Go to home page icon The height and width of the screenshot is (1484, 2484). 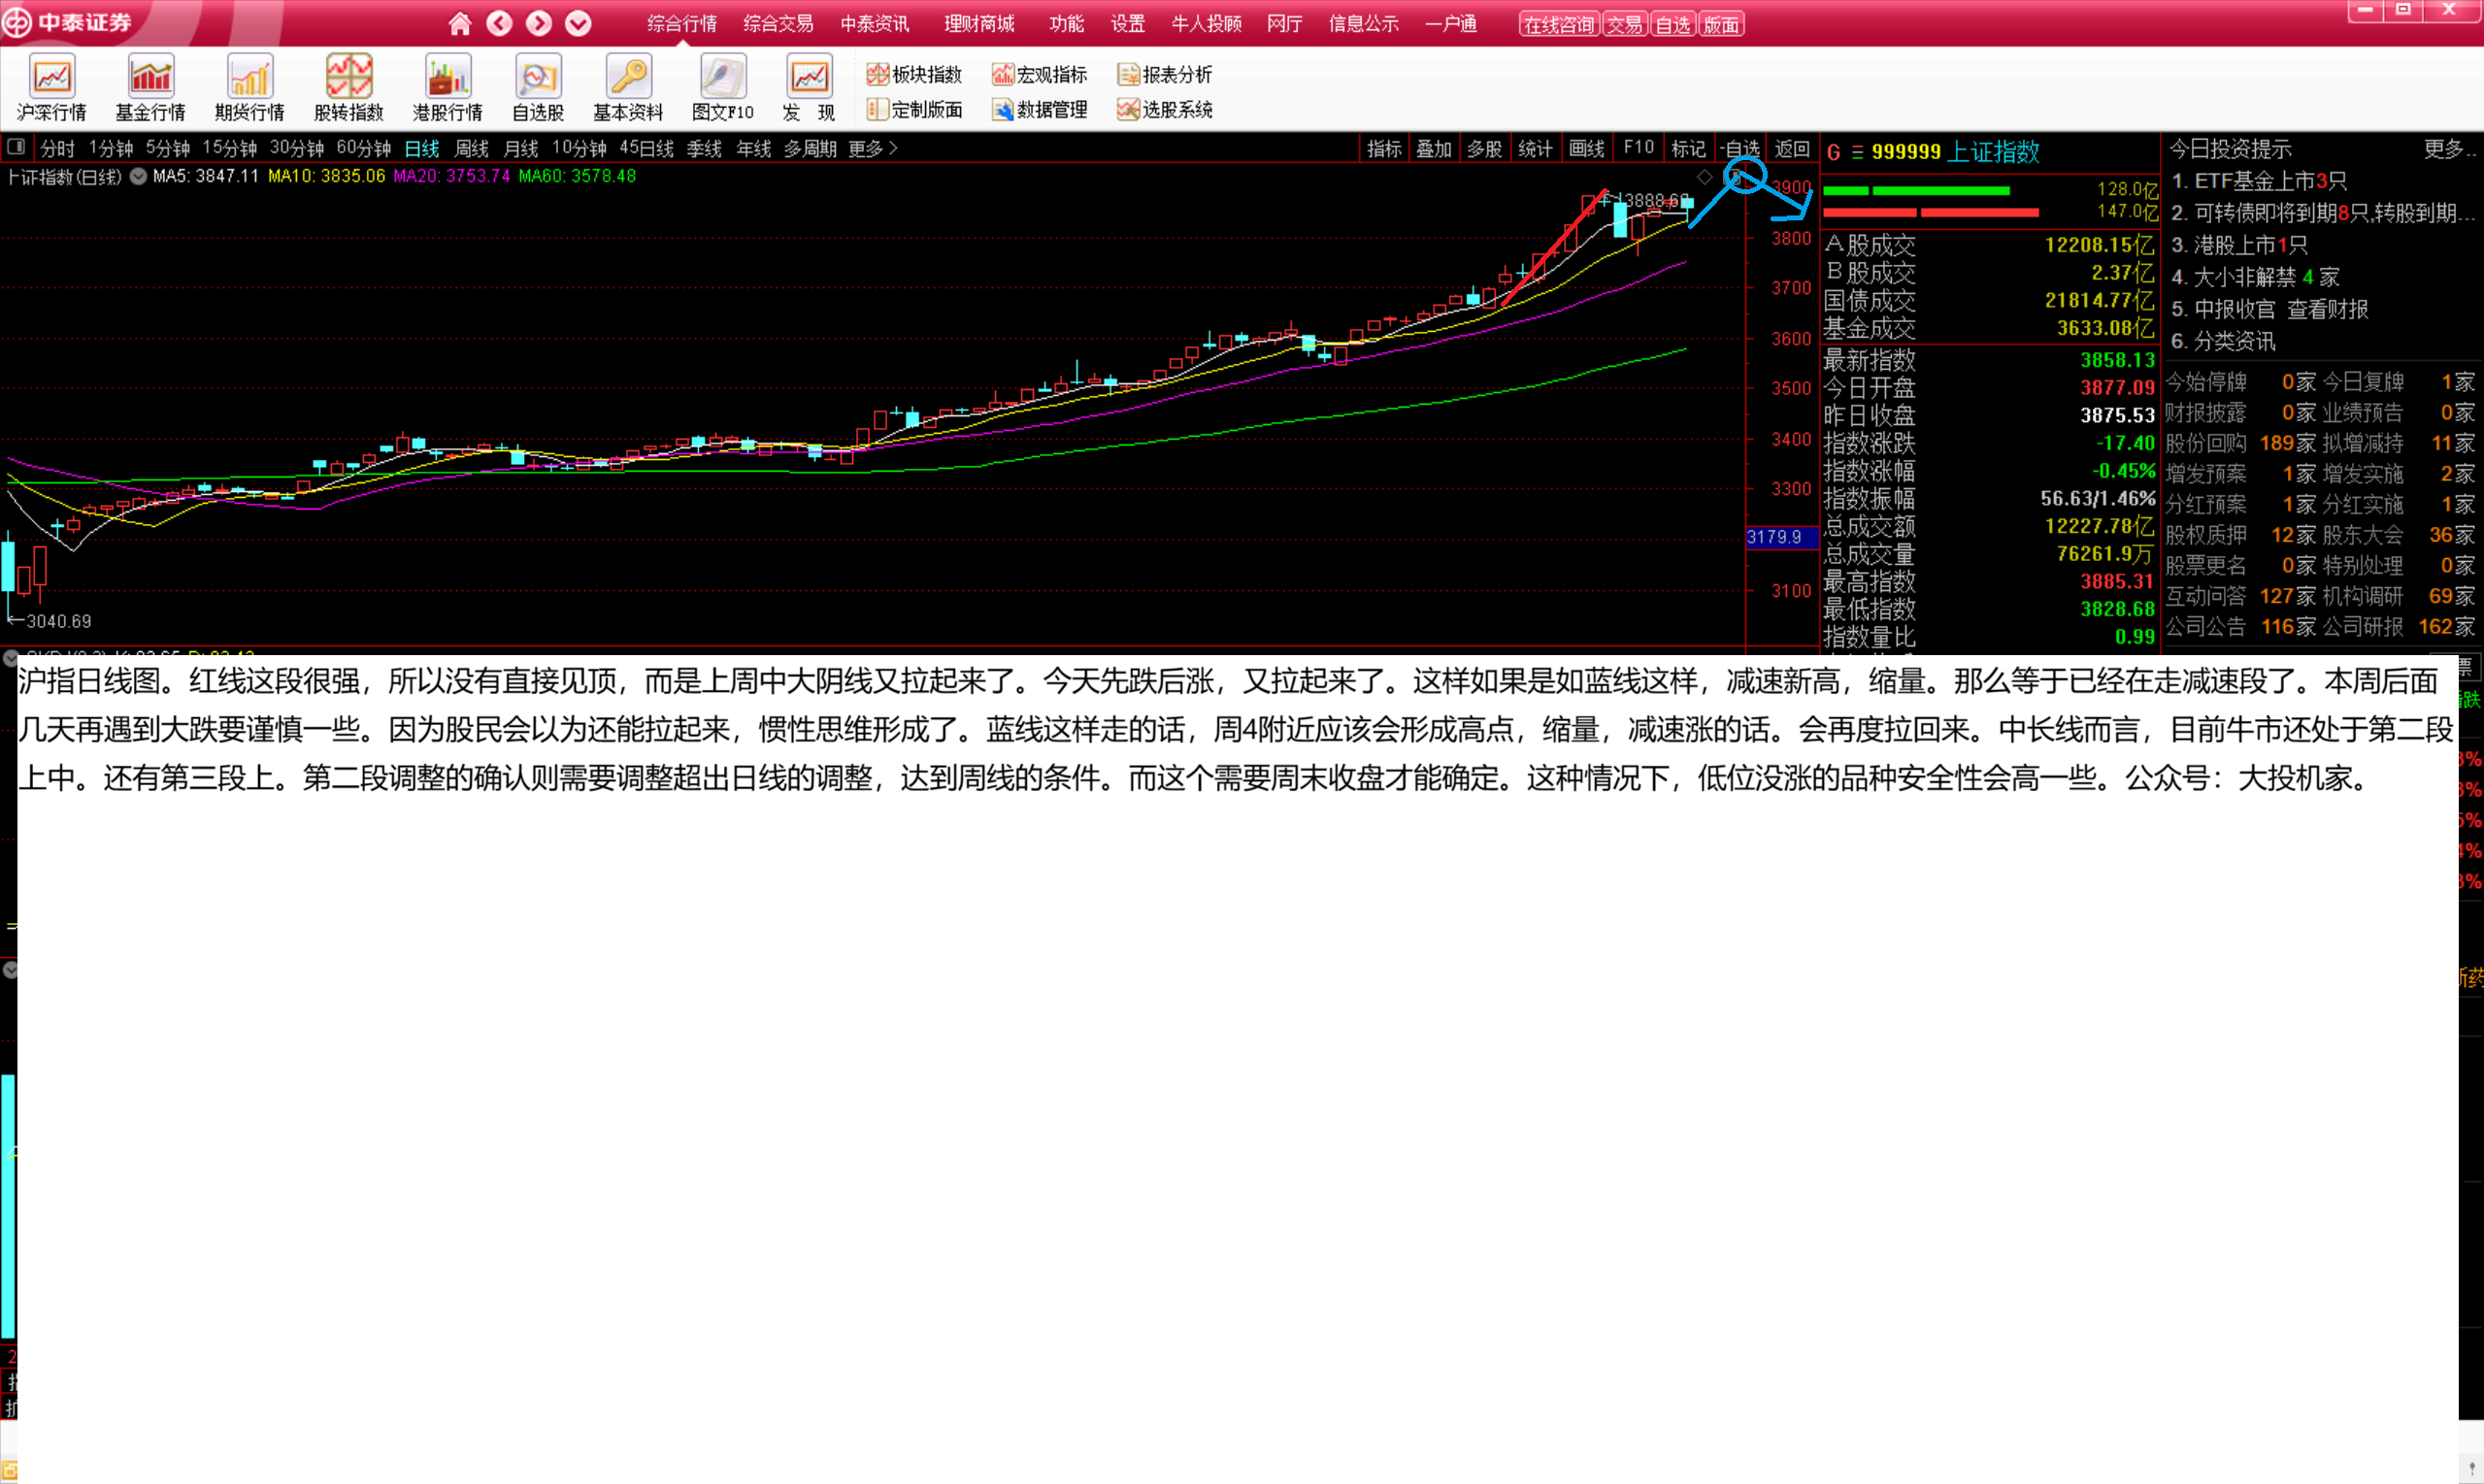(460, 23)
